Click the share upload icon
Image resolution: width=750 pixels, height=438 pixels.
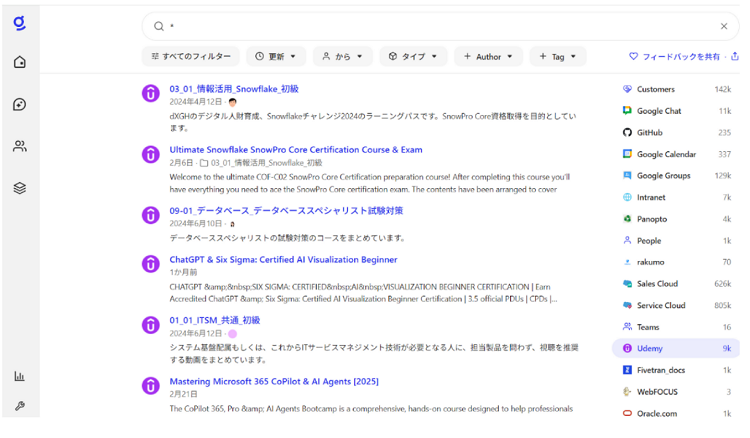coord(736,57)
